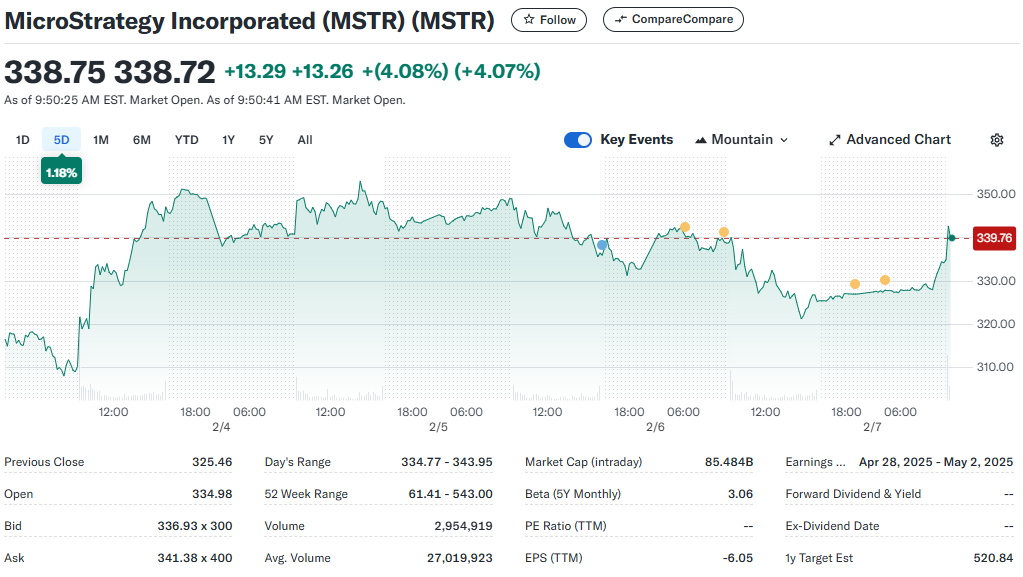Image resolution: width=1023 pixels, height=577 pixels.
Task: Click the 2/6 date axis label
Action: (655, 427)
